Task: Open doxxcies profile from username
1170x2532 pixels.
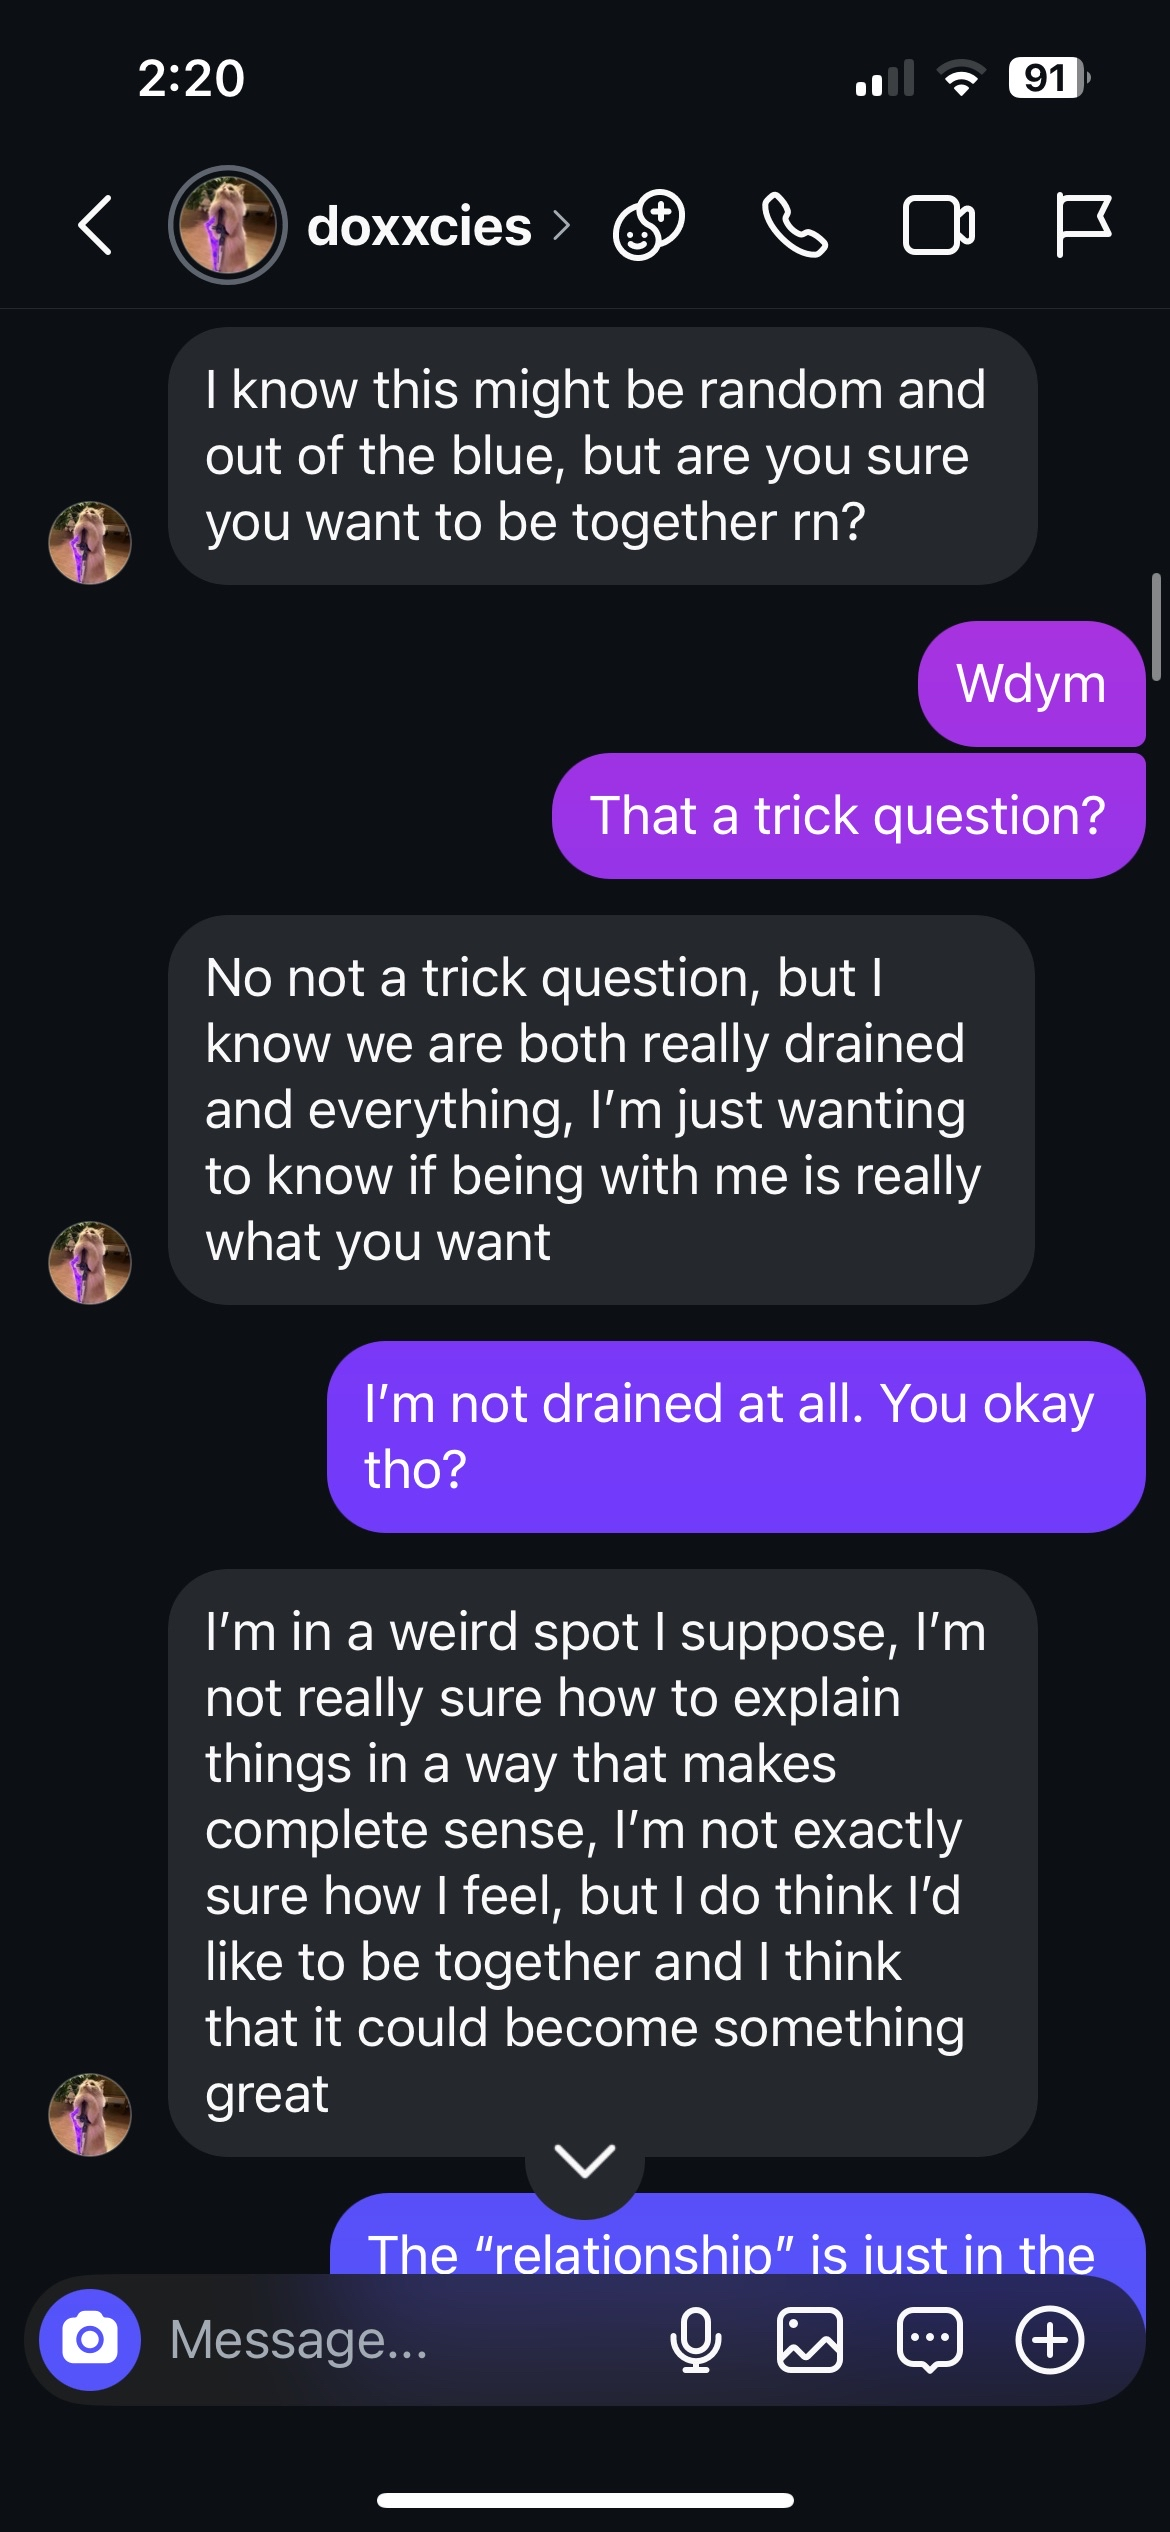Action: click(419, 226)
